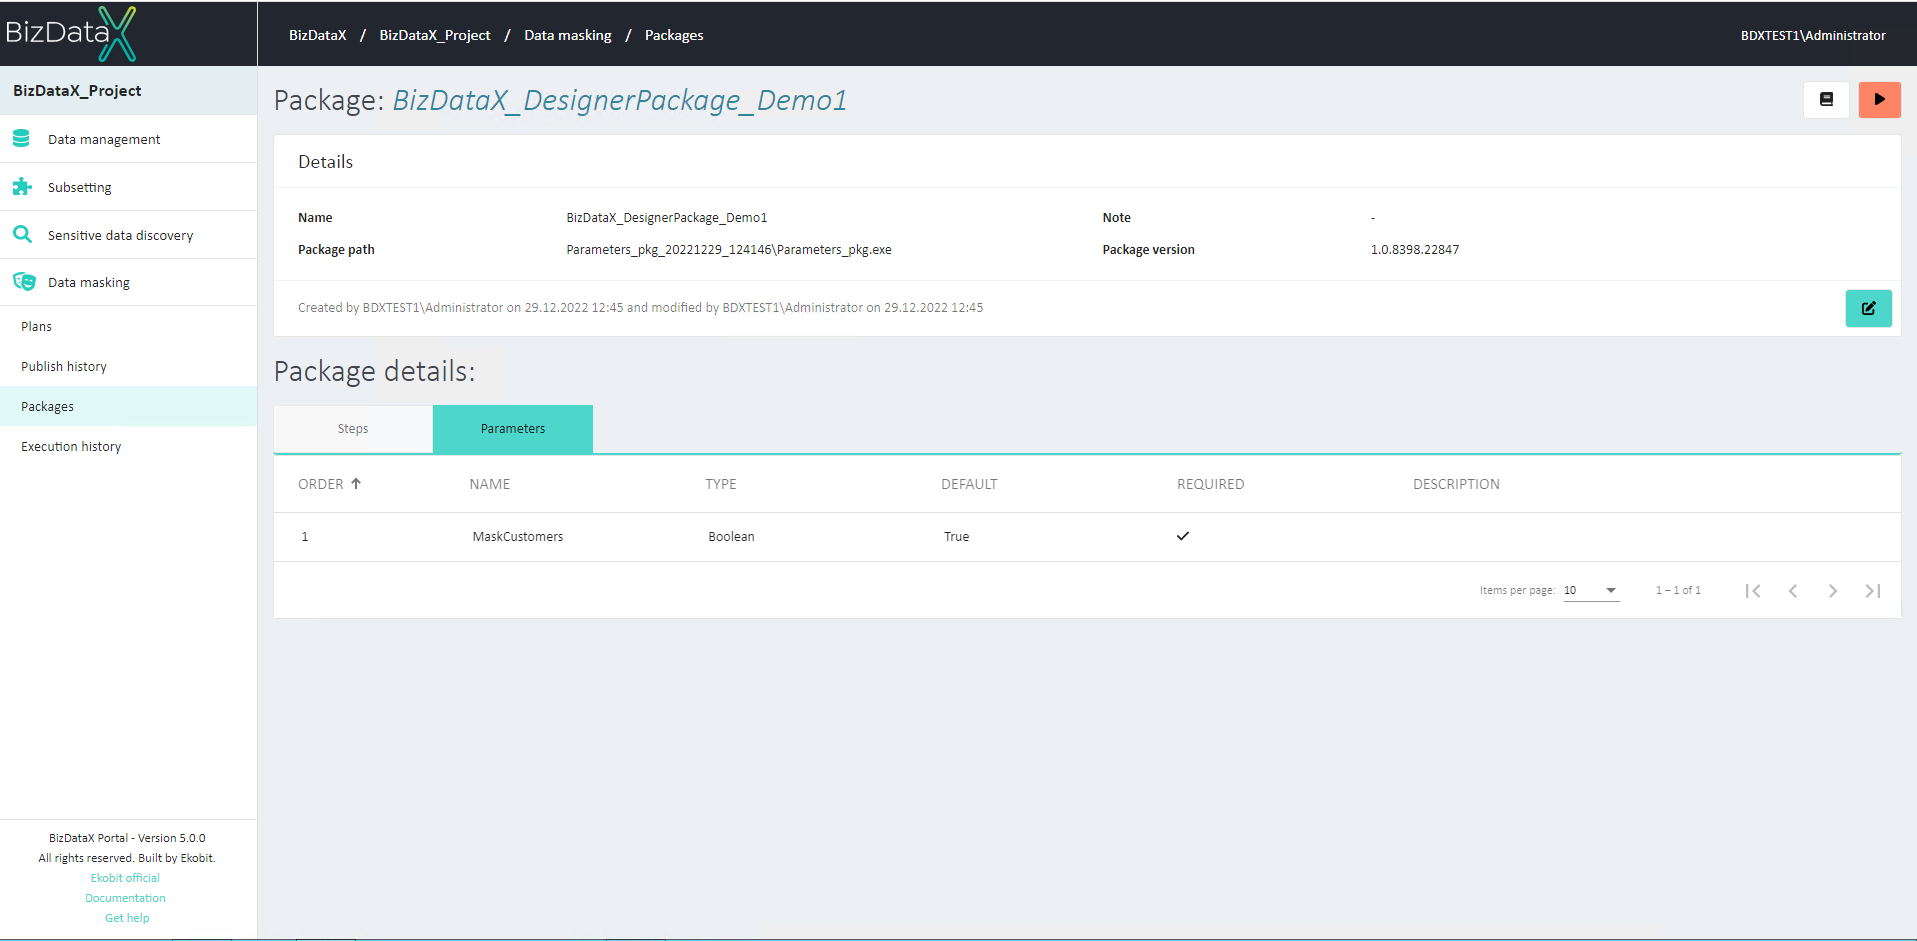
Task: Go to next page of parameters
Action: (1833, 591)
